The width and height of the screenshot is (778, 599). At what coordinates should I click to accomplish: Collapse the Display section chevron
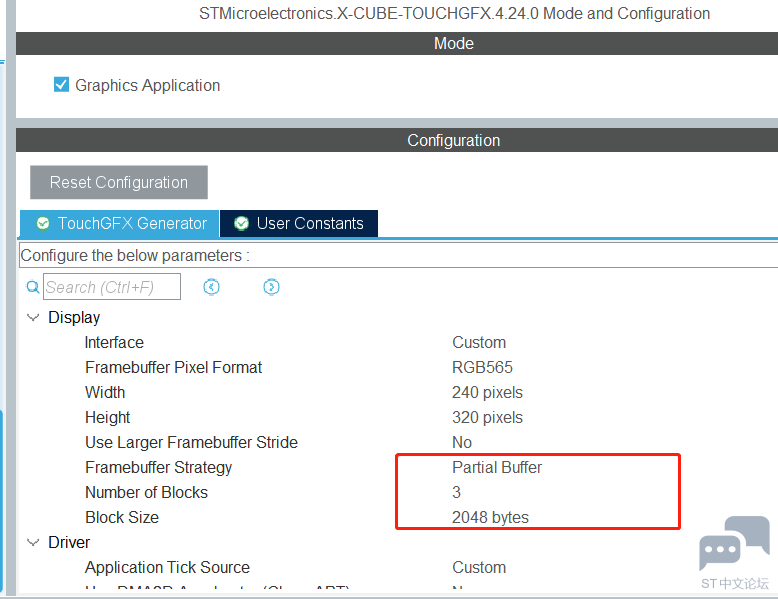tap(33, 317)
